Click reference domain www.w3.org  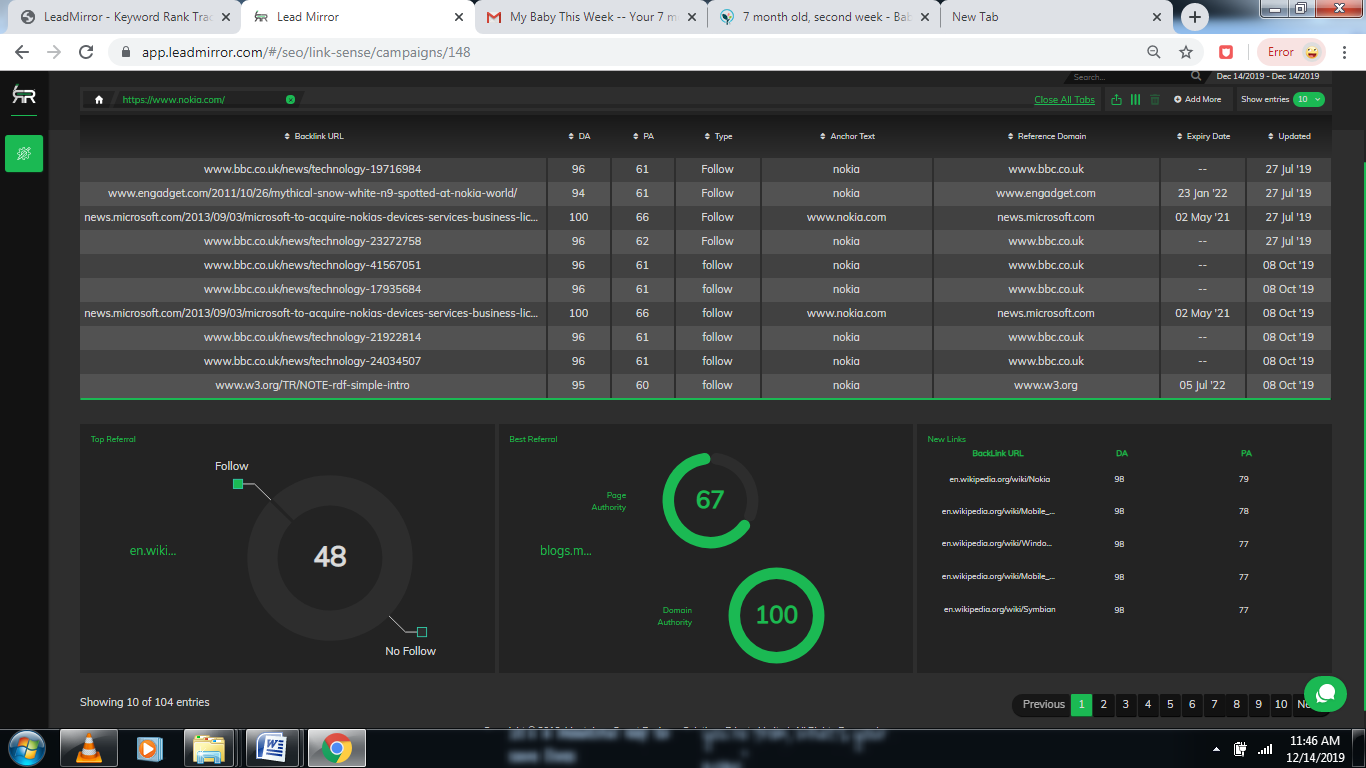pyautogui.click(x=1046, y=385)
